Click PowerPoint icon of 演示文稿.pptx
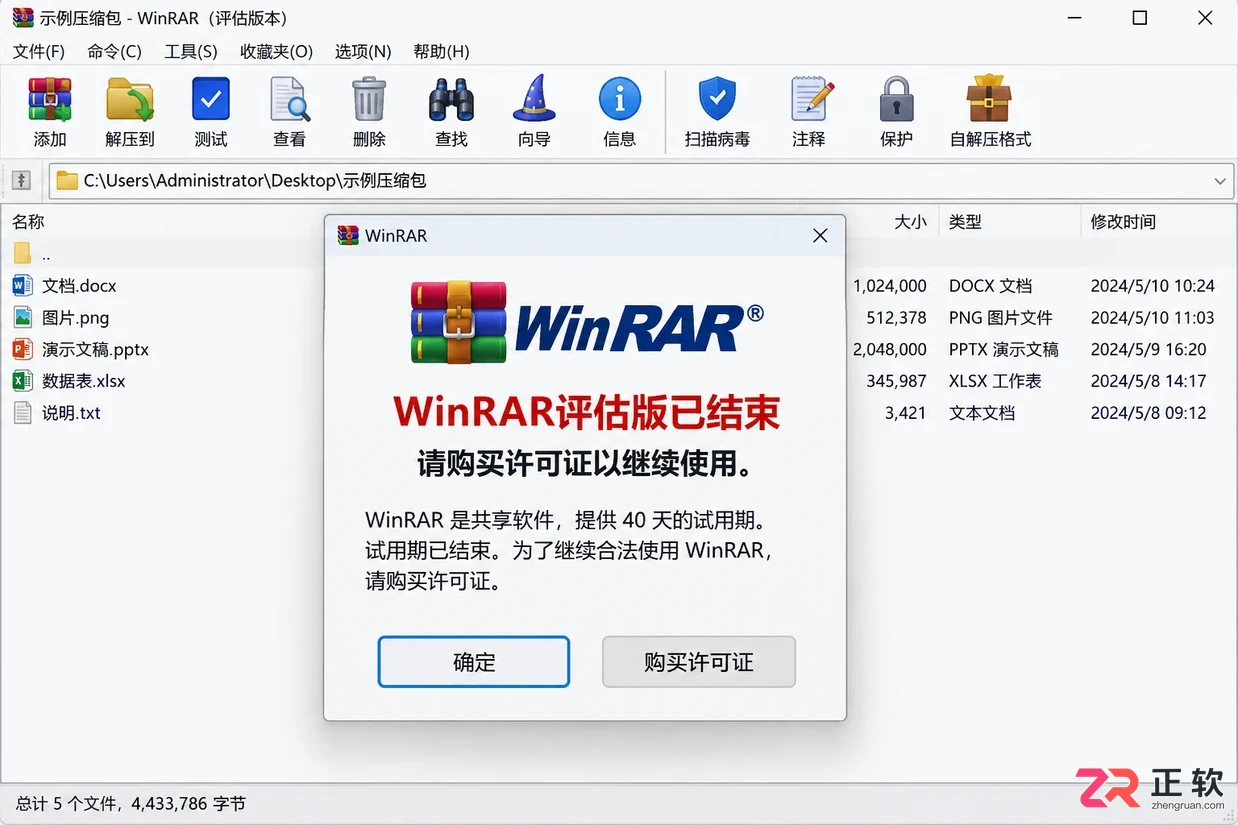This screenshot has width=1238, height=825. point(22,350)
